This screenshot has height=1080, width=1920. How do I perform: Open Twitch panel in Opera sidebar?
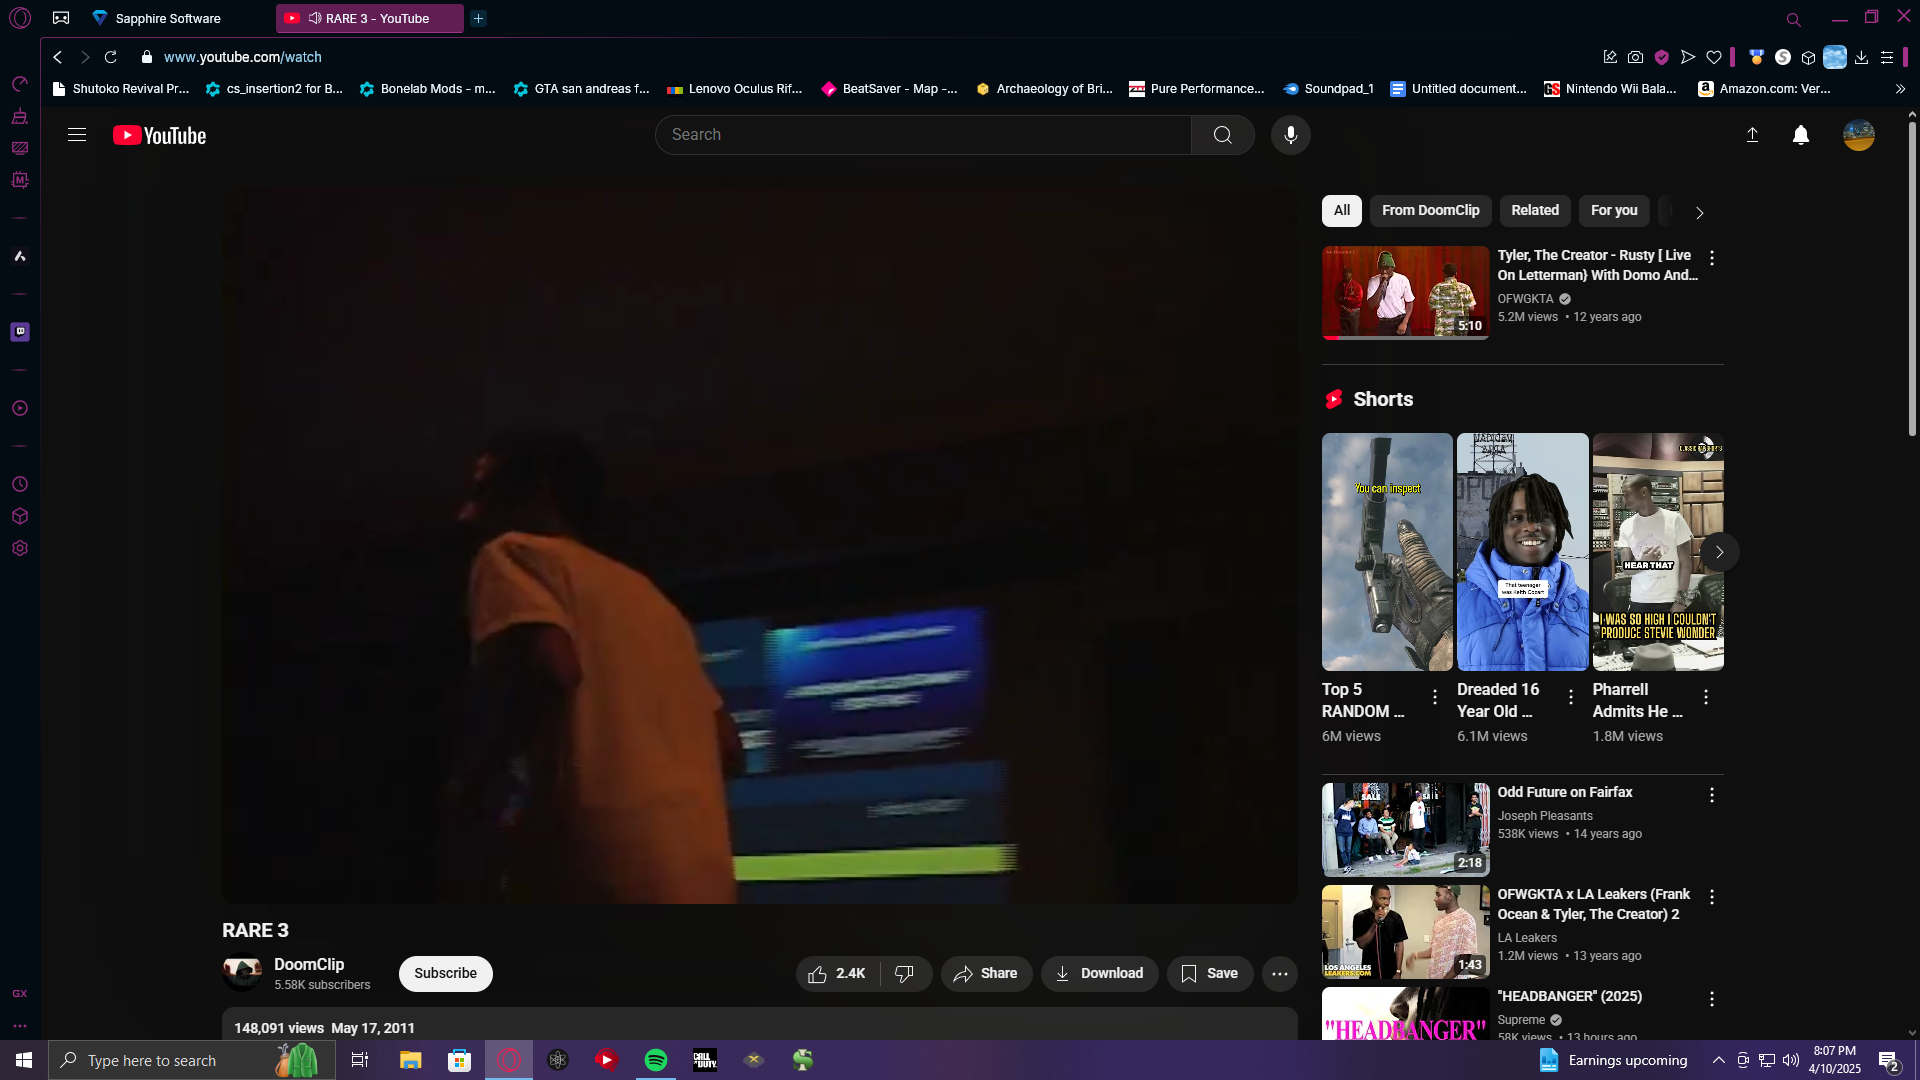[x=20, y=332]
